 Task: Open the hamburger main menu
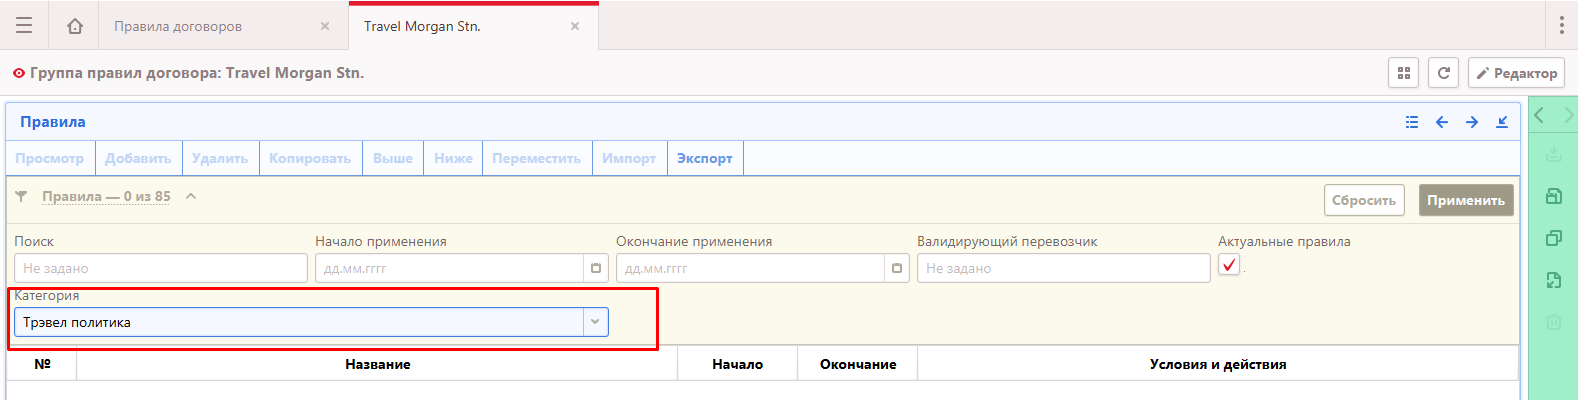click(24, 26)
